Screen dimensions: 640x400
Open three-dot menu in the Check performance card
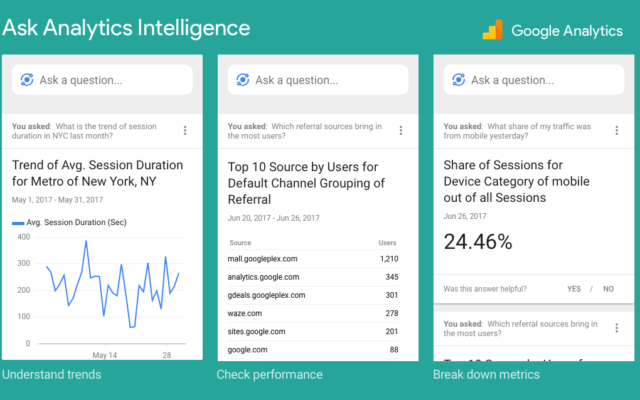[401, 131]
